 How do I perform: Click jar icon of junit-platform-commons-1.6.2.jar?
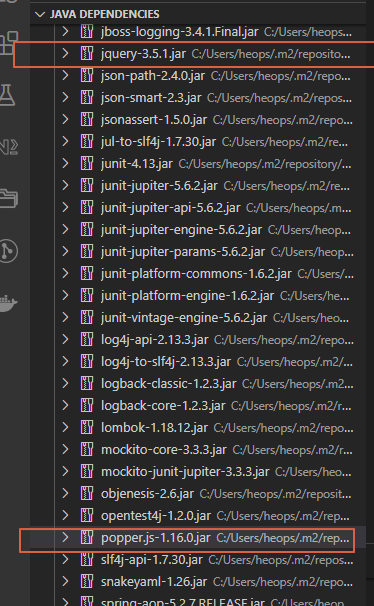point(87,274)
